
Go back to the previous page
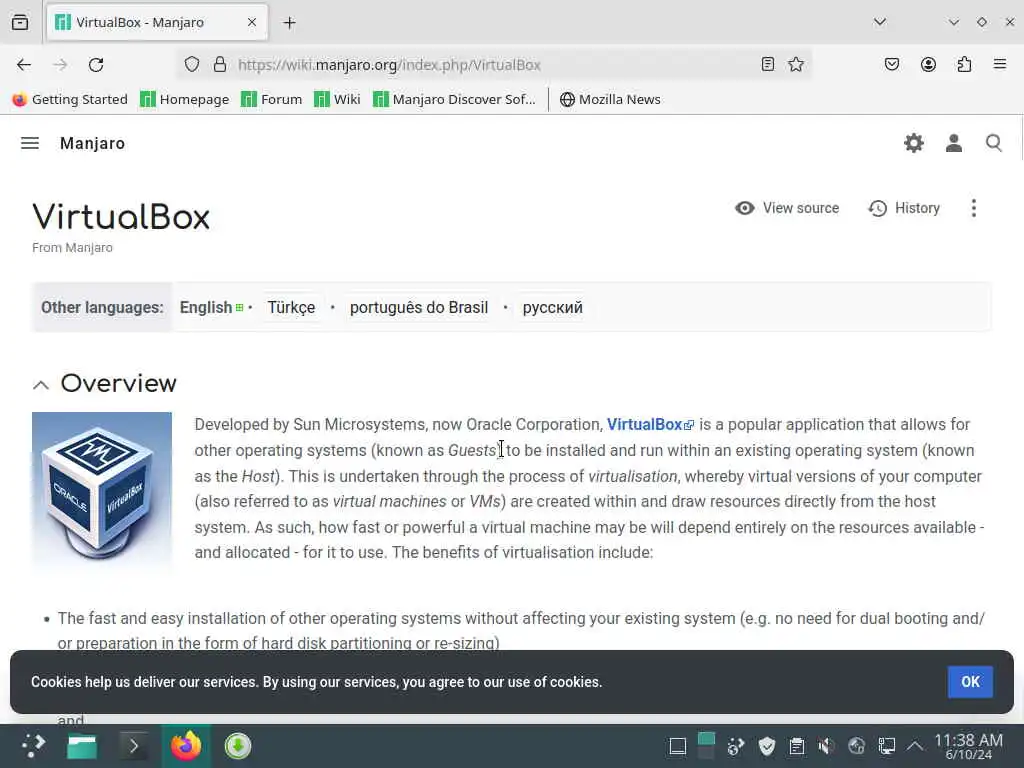[x=24, y=65]
